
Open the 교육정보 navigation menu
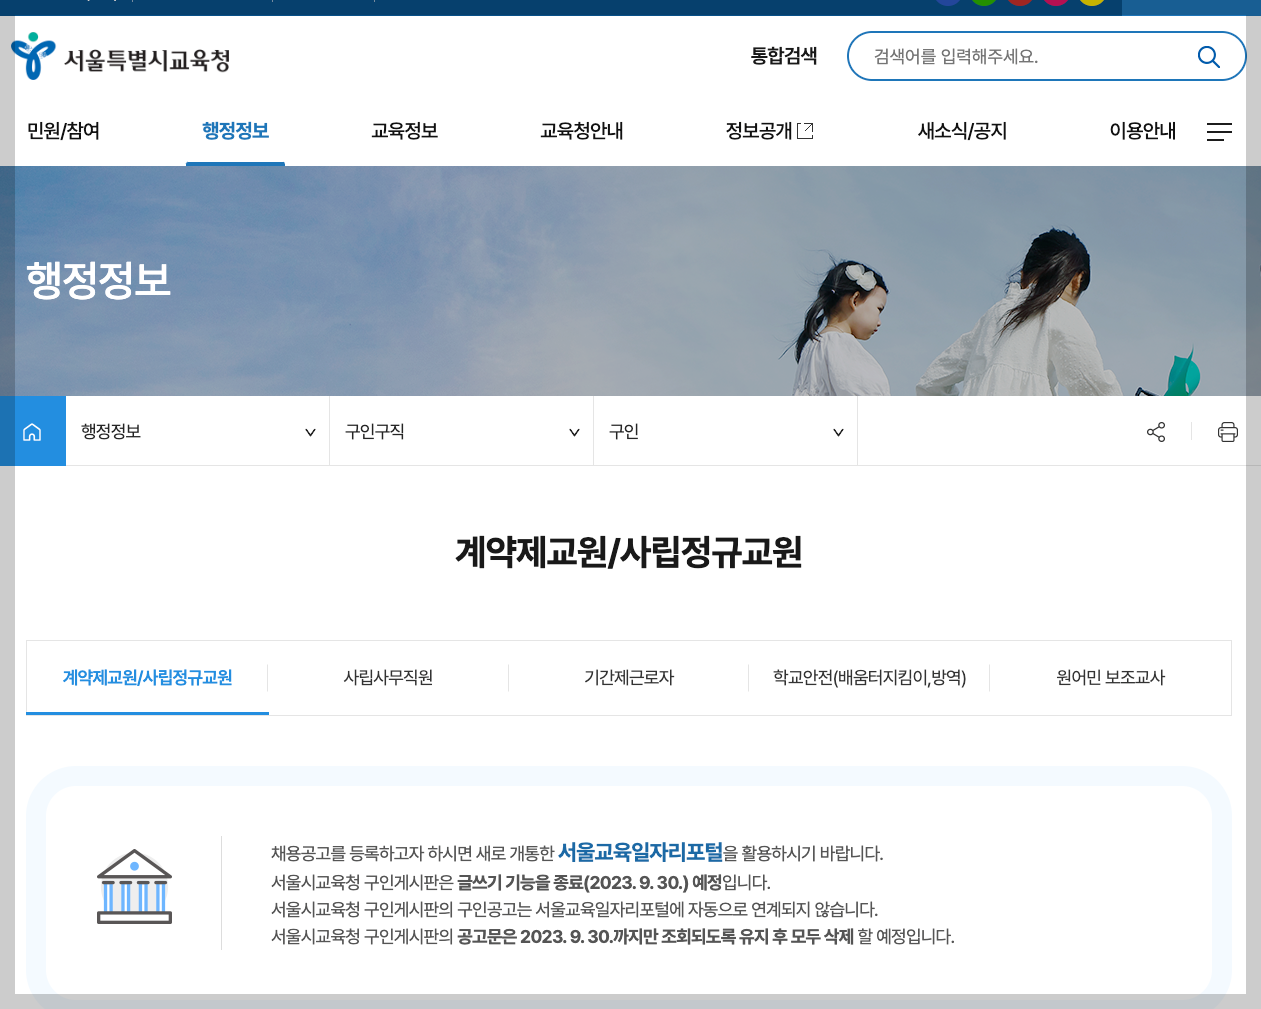pos(404,131)
